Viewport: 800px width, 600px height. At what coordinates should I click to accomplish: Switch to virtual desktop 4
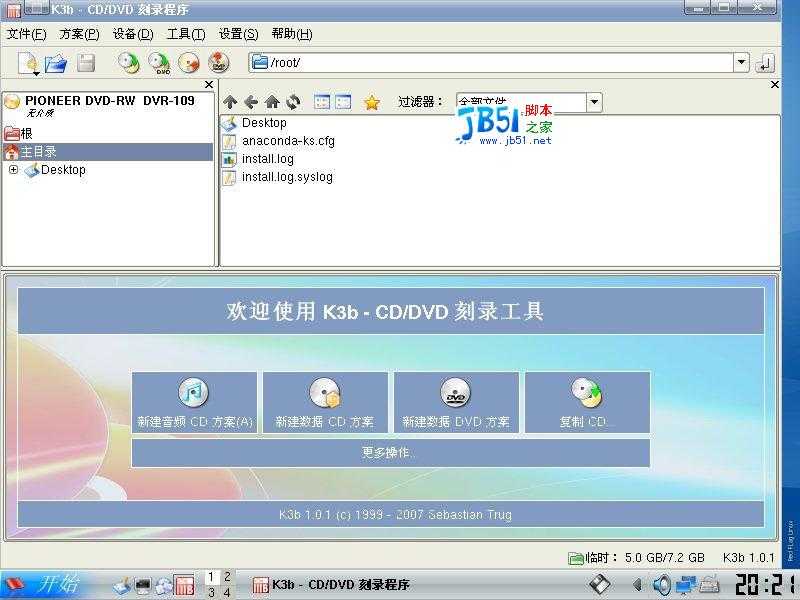click(x=228, y=592)
